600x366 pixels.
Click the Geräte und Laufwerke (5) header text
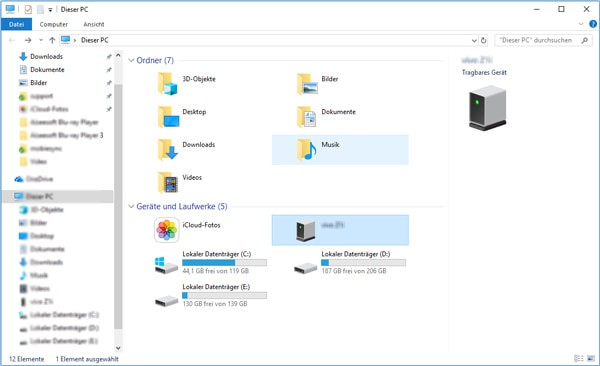pos(182,206)
